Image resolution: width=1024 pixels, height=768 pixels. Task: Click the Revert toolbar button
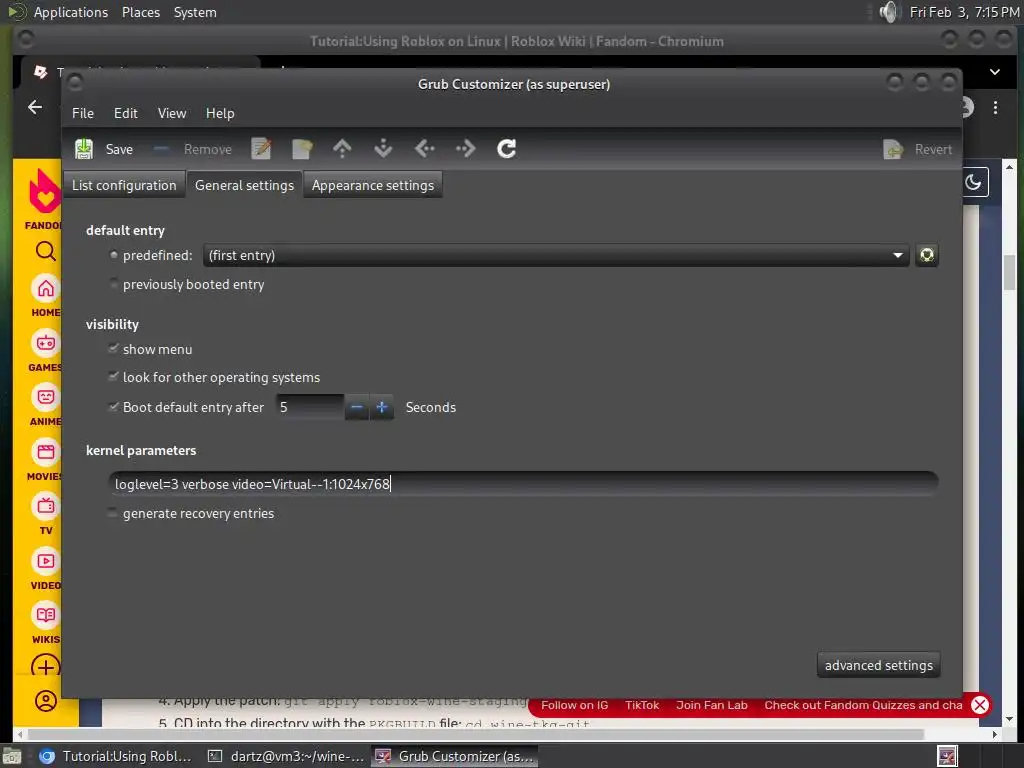click(918, 150)
